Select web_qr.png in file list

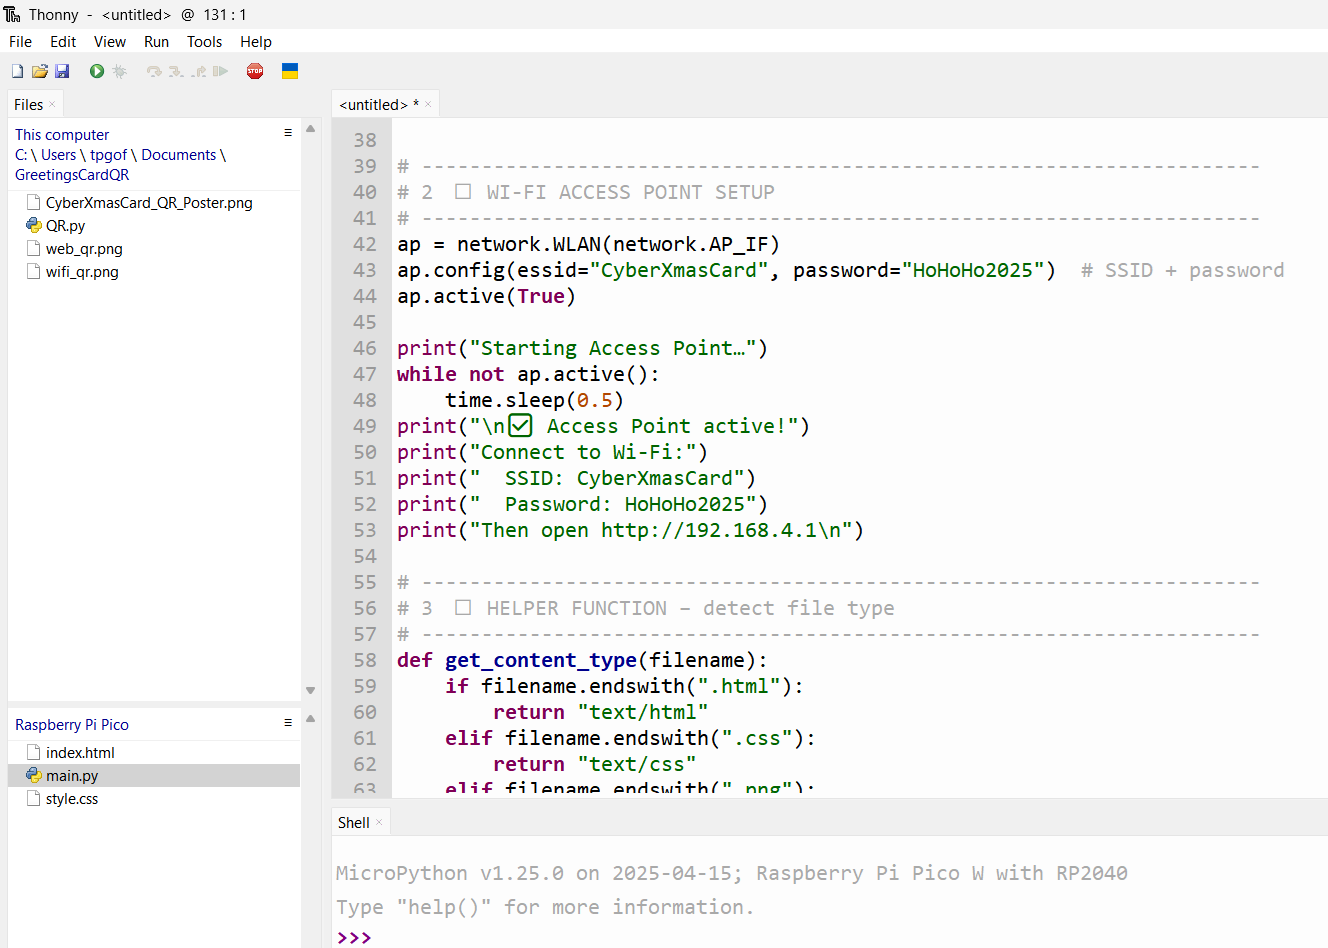[84, 248]
